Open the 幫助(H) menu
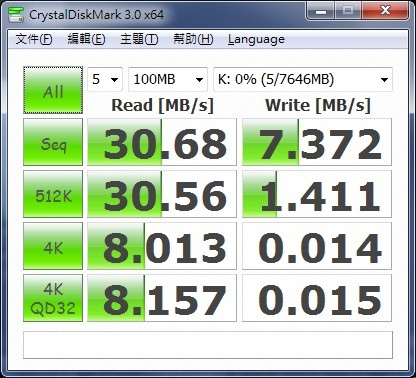 point(193,39)
